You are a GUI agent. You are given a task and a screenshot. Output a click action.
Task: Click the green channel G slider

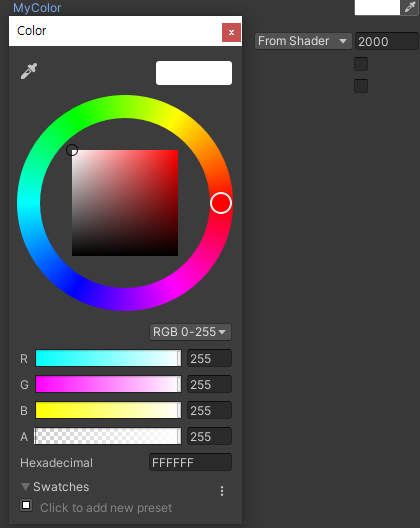pos(108,384)
